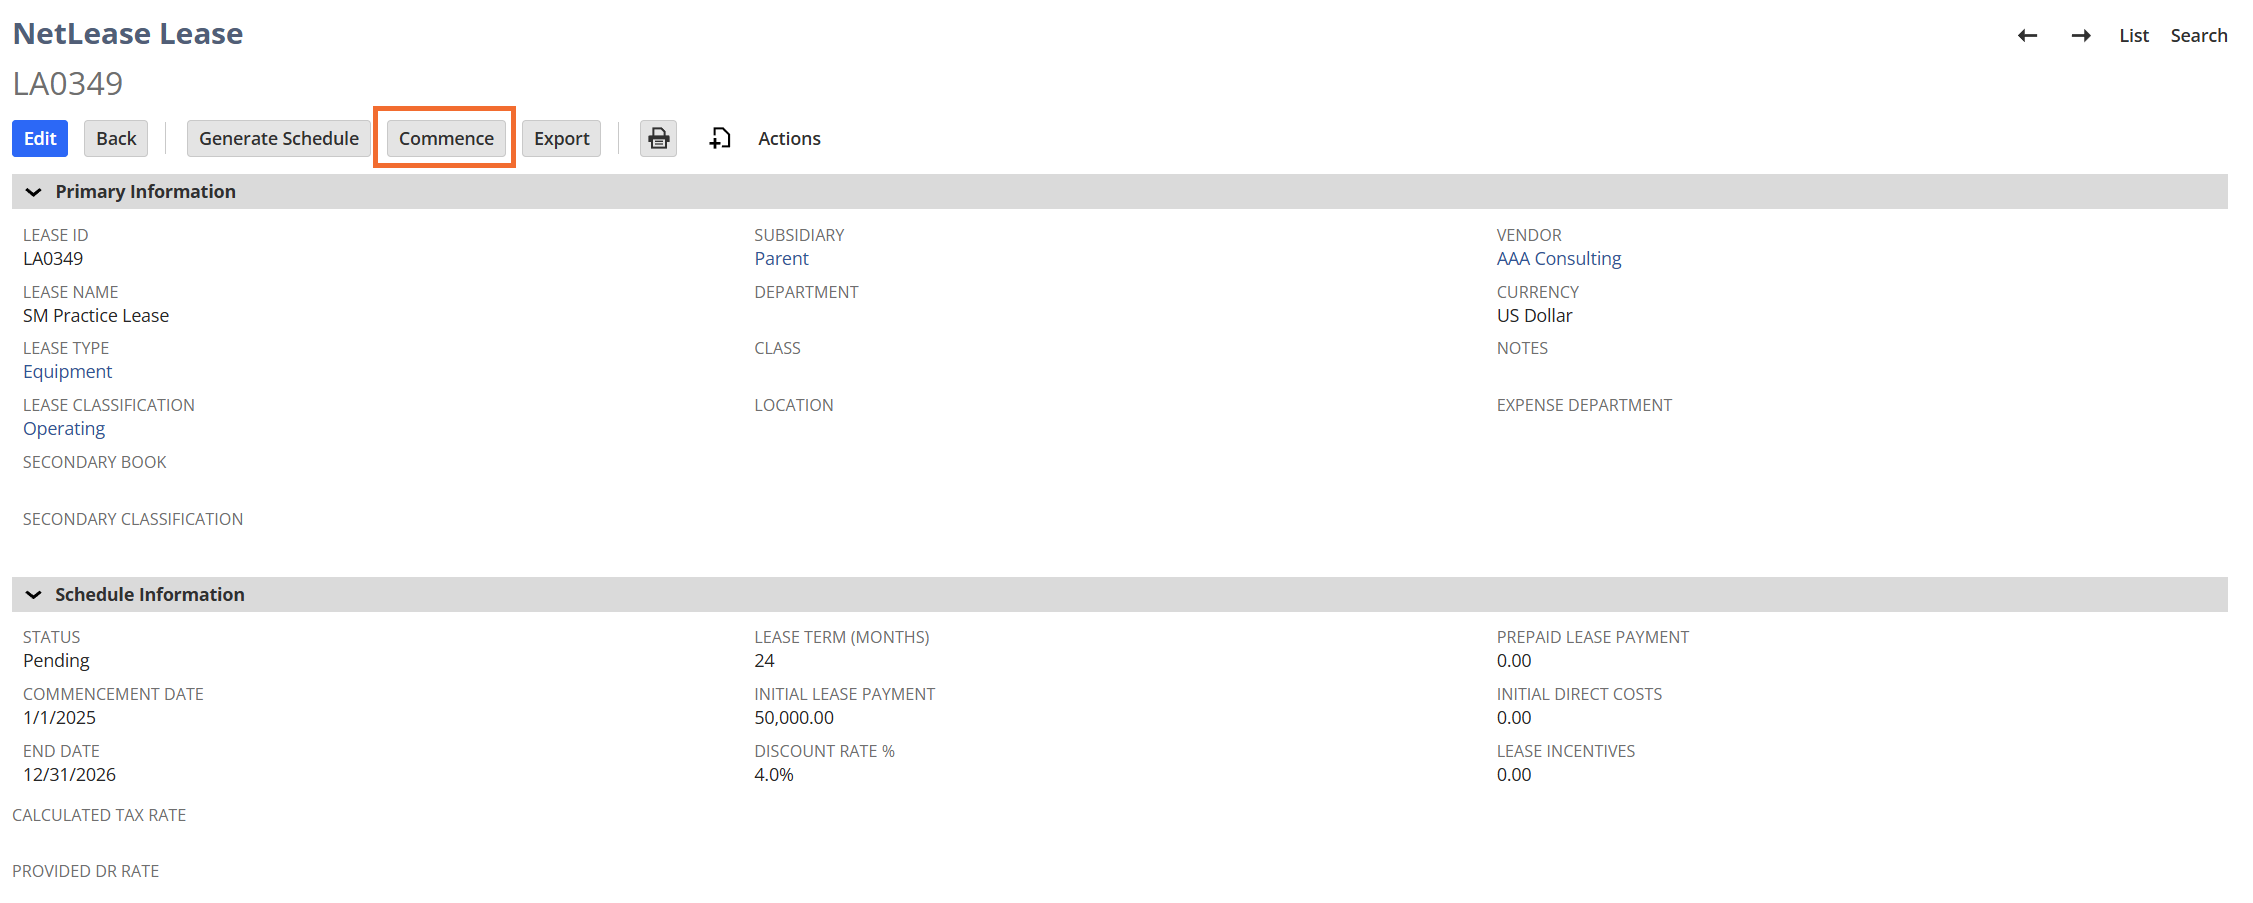Open the Actions menu
The width and height of the screenshot is (2253, 903).
click(x=789, y=138)
